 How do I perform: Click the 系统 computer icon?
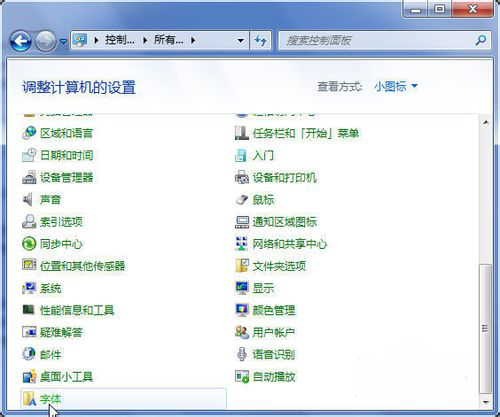pyautogui.click(x=29, y=288)
